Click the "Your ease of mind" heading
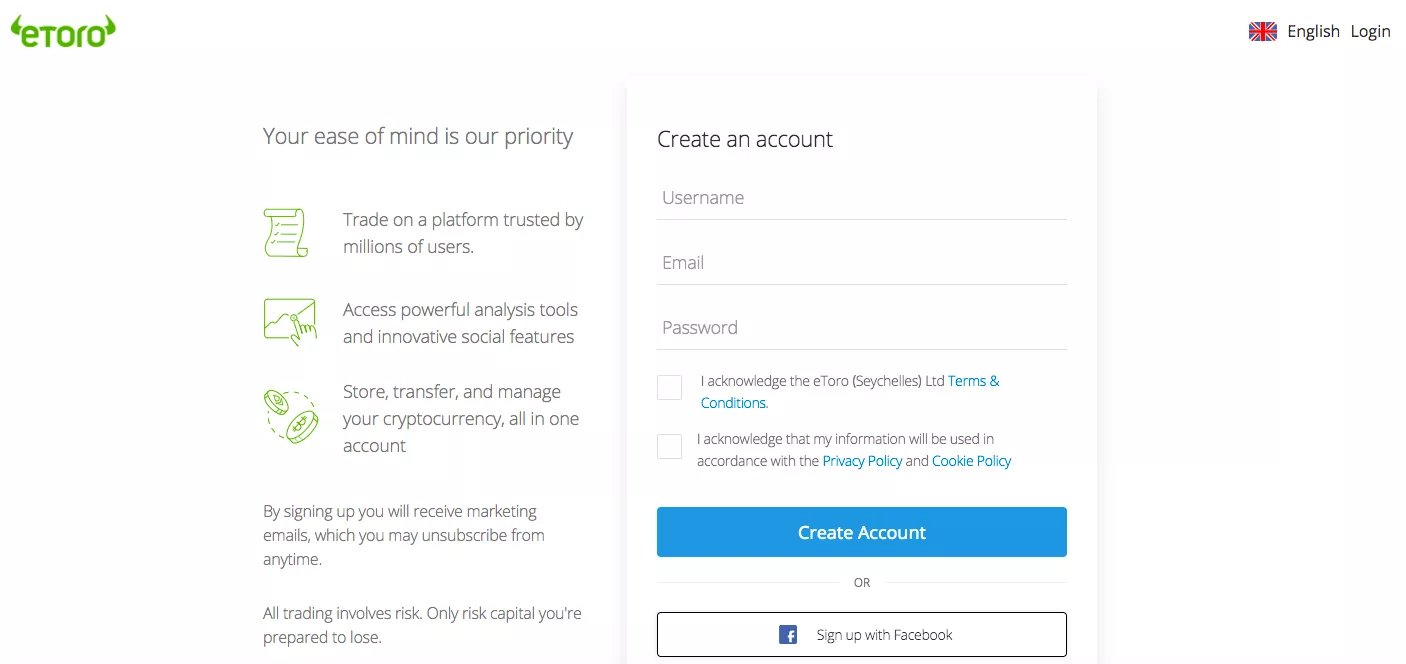1406x664 pixels. click(x=418, y=136)
